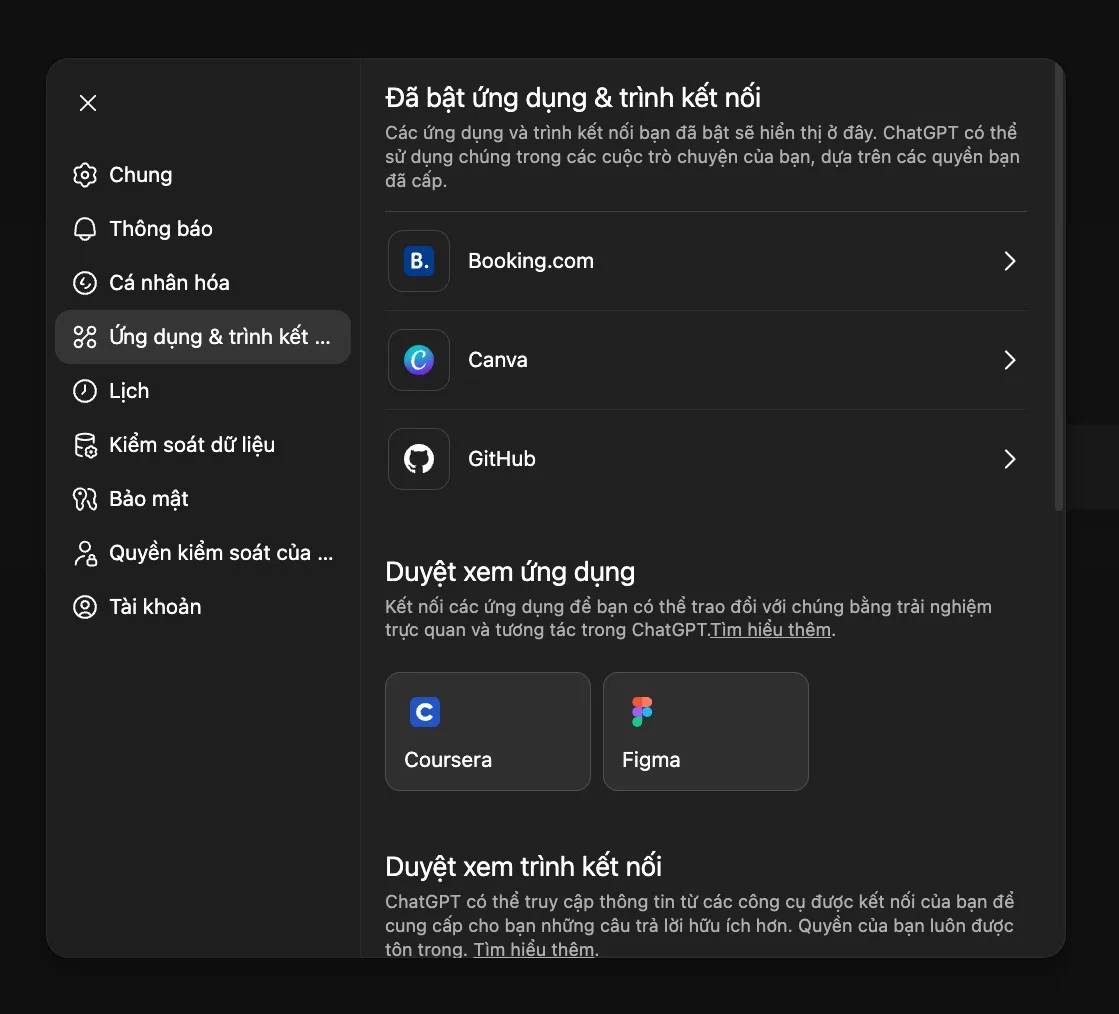Go to Lịch settings

coord(203,391)
